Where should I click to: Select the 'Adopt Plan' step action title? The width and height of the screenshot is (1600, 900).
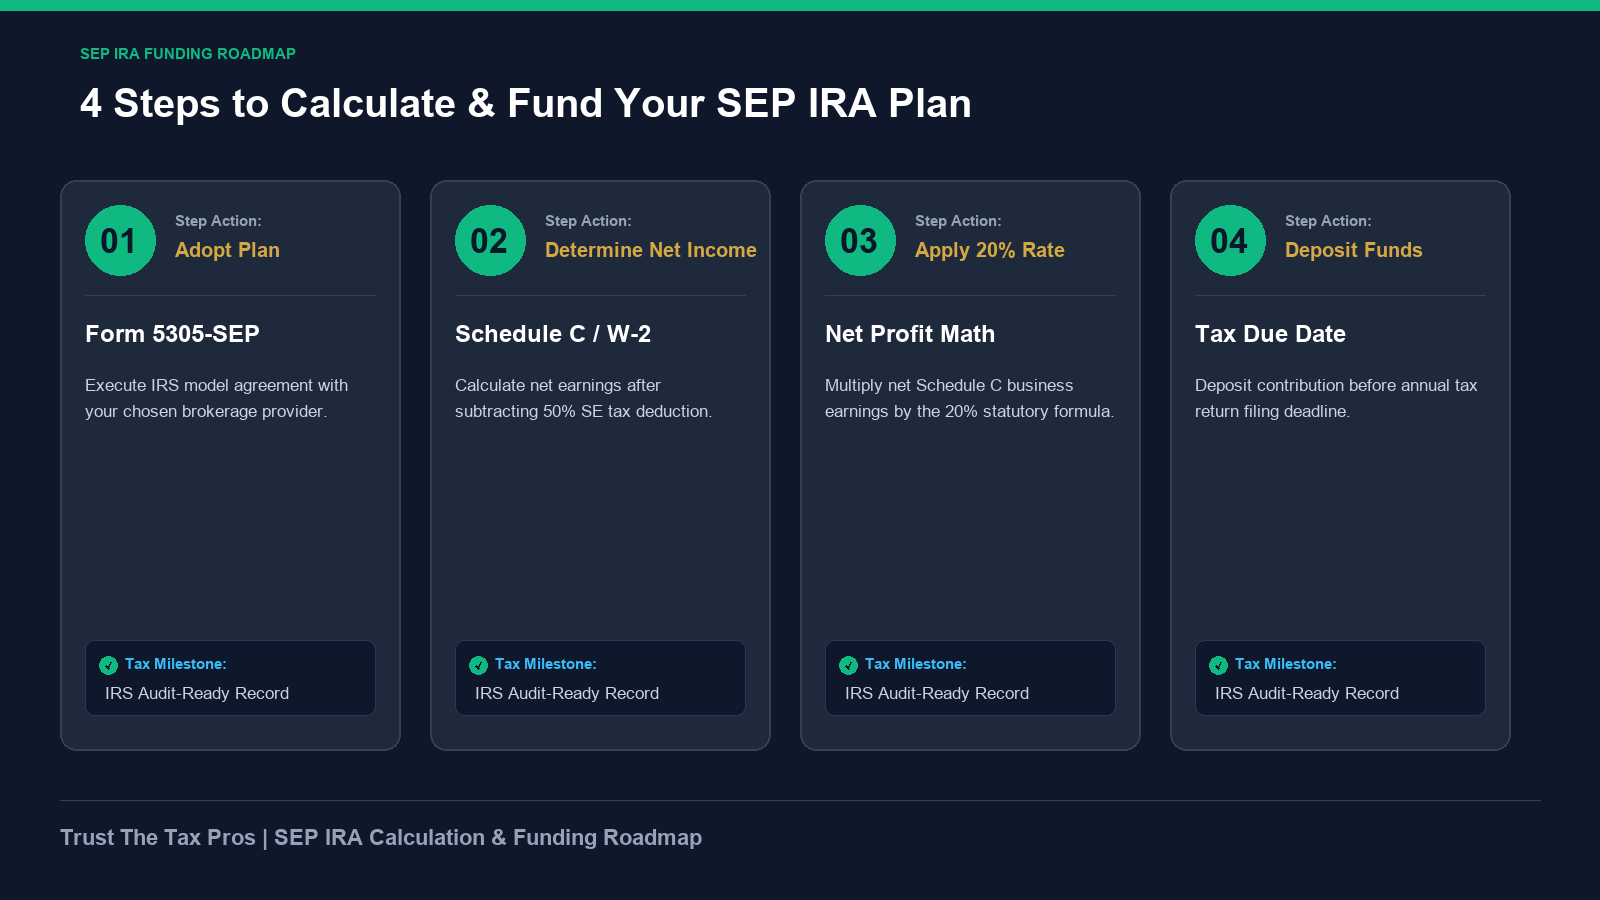[227, 250]
